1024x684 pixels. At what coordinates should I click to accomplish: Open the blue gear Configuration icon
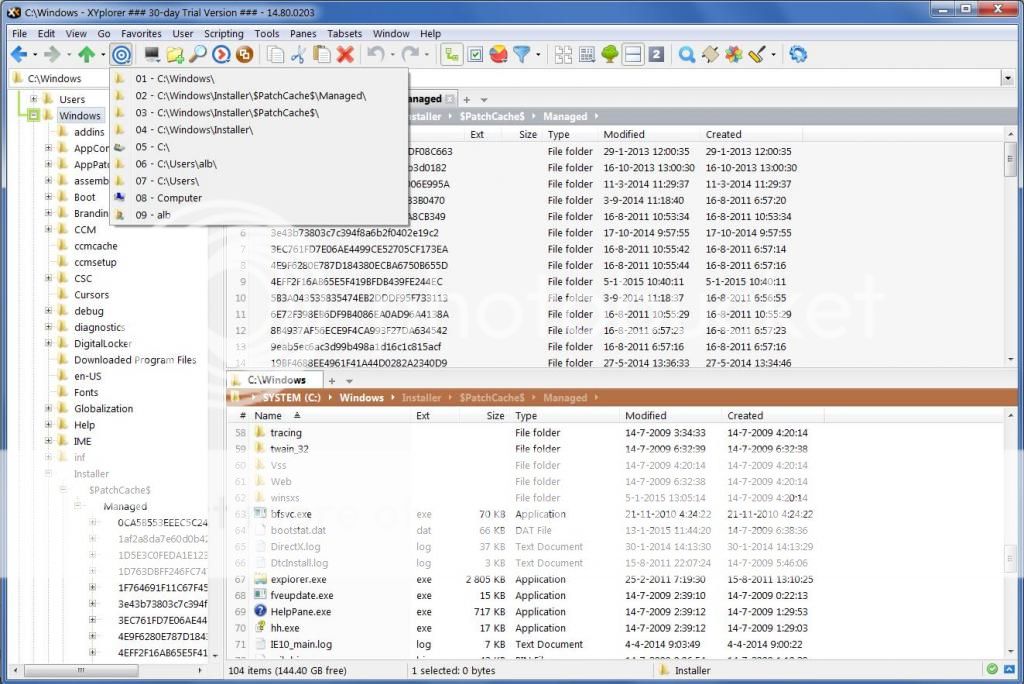coord(797,54)
